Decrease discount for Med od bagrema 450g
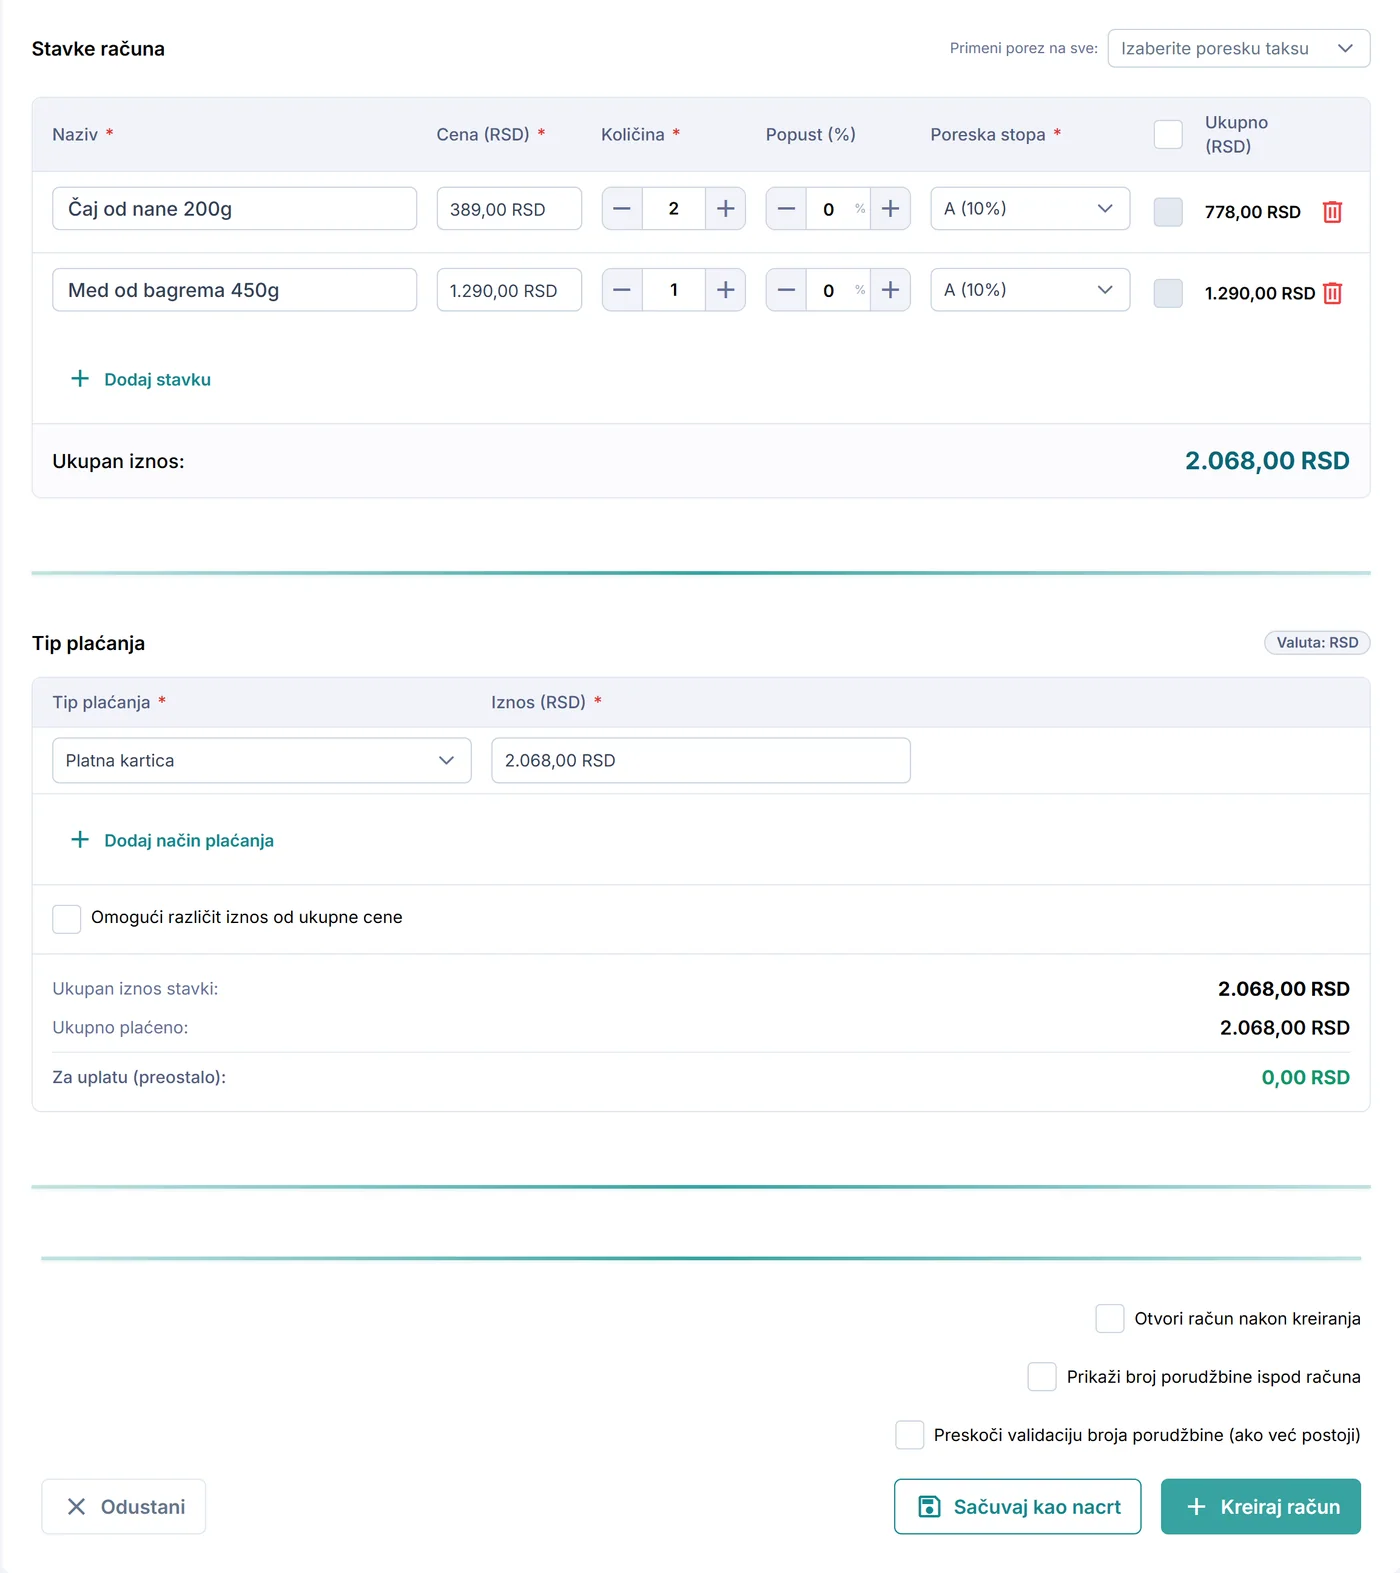 786,289
